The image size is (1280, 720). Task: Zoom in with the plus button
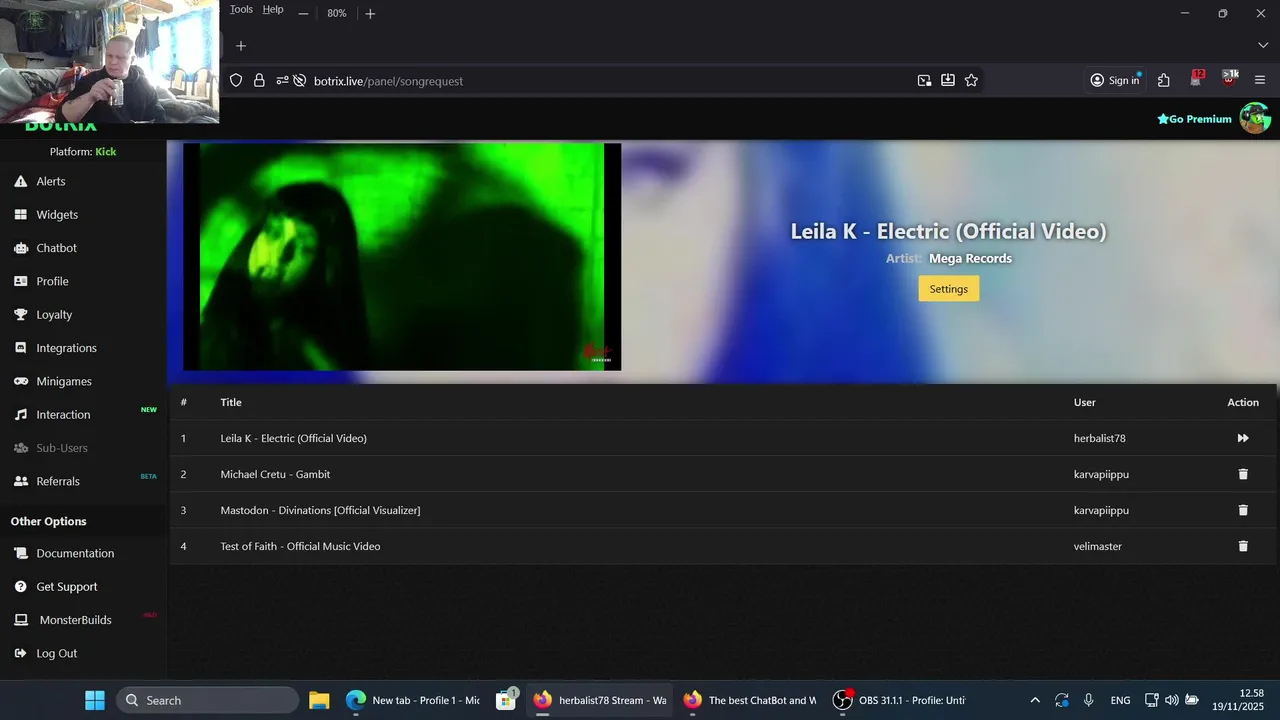pos(370,14)
